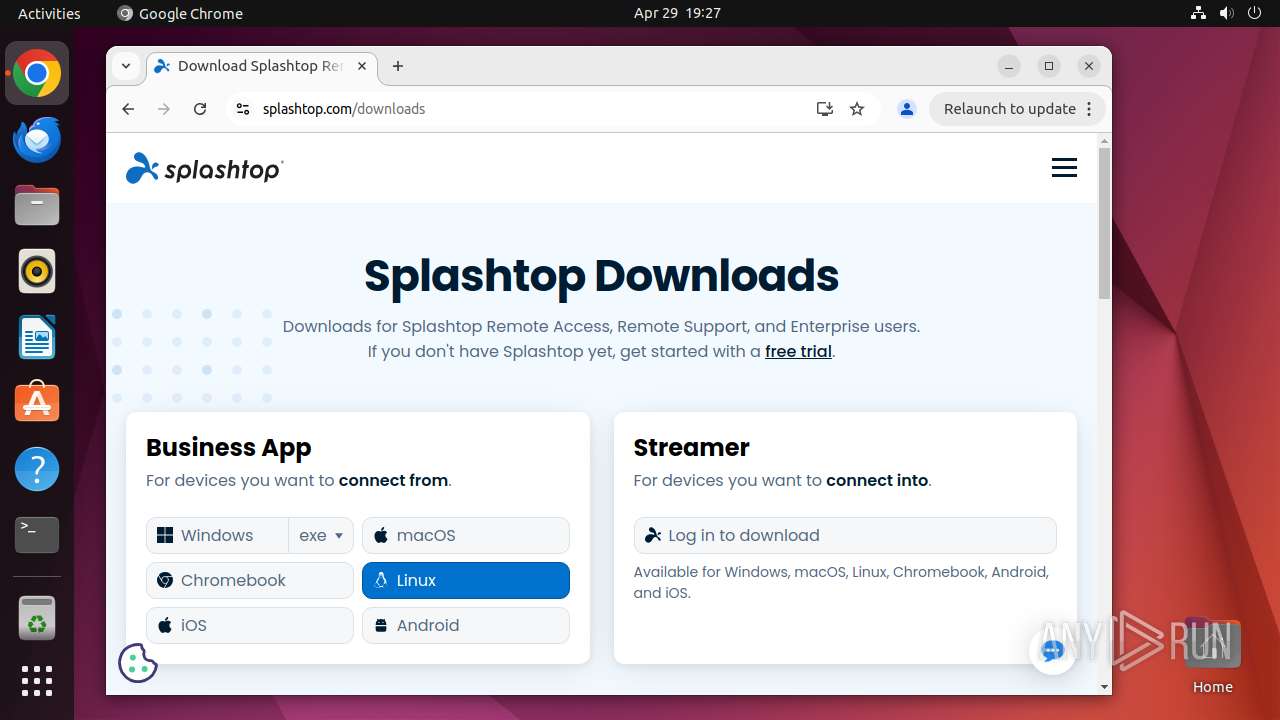Launch Rhythmbox from dock
Image resolution: width=1280 pixels, height=720 pixels.
[x=37, y=271]
